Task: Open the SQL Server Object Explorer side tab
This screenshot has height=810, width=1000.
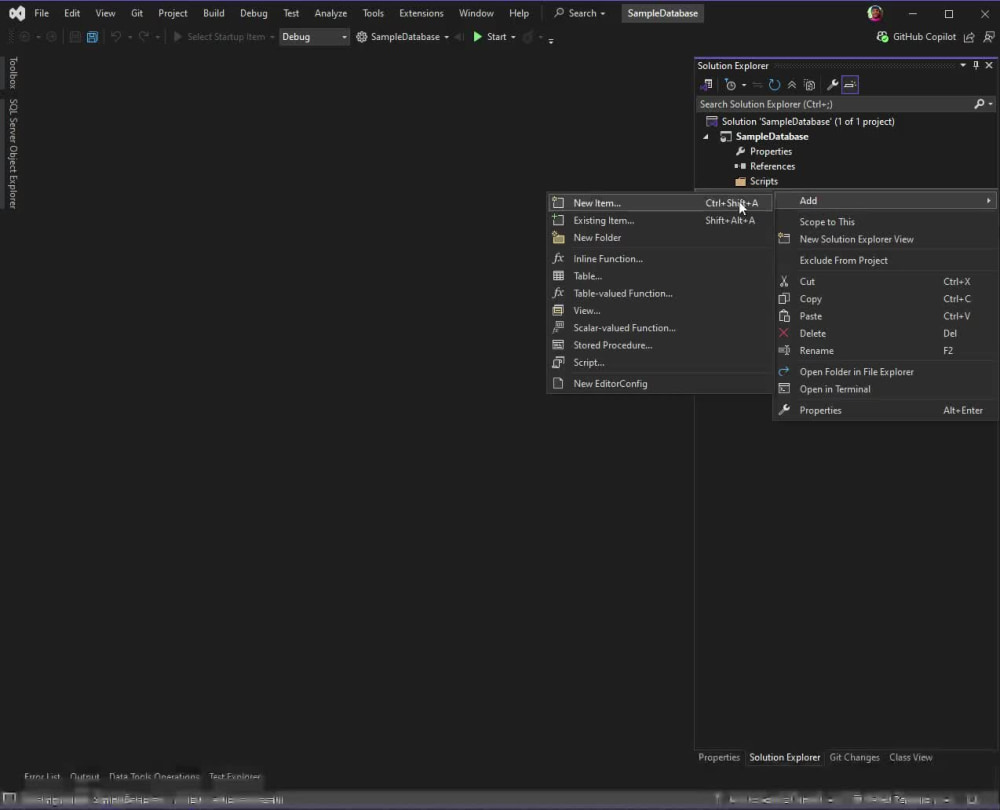Action: pos(13,154)
